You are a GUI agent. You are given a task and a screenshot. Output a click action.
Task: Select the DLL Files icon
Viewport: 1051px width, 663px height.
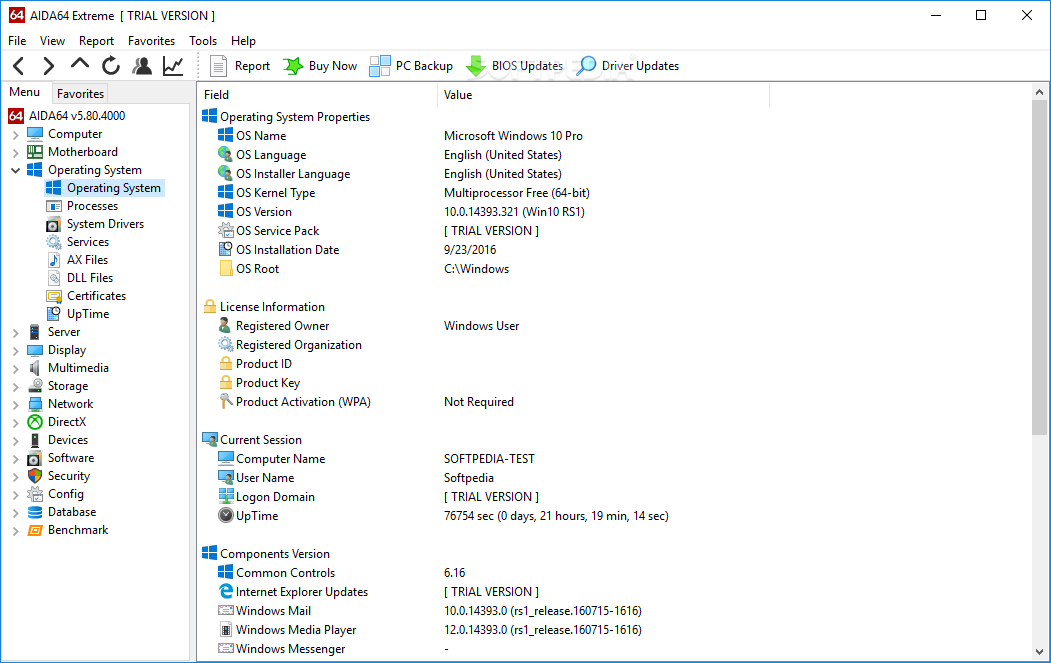click(x=54, y=278)
